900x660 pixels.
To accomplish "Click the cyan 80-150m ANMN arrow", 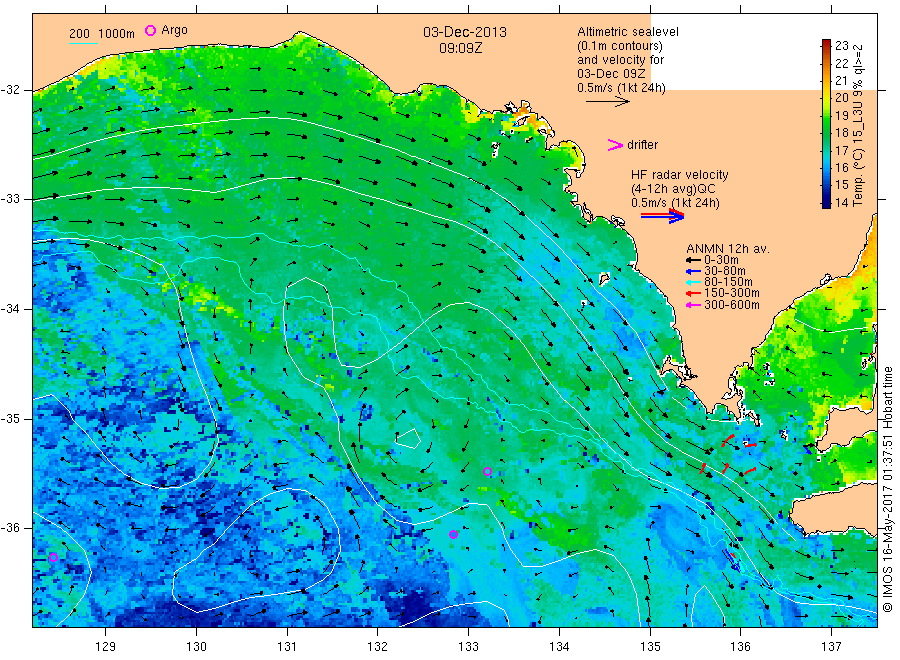I will [693, 282].
